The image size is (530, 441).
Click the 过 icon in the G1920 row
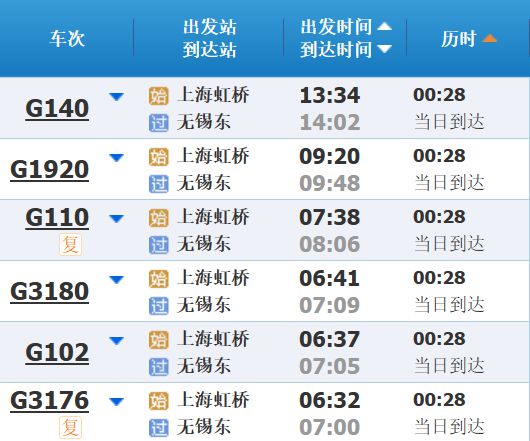coord(159,184)
